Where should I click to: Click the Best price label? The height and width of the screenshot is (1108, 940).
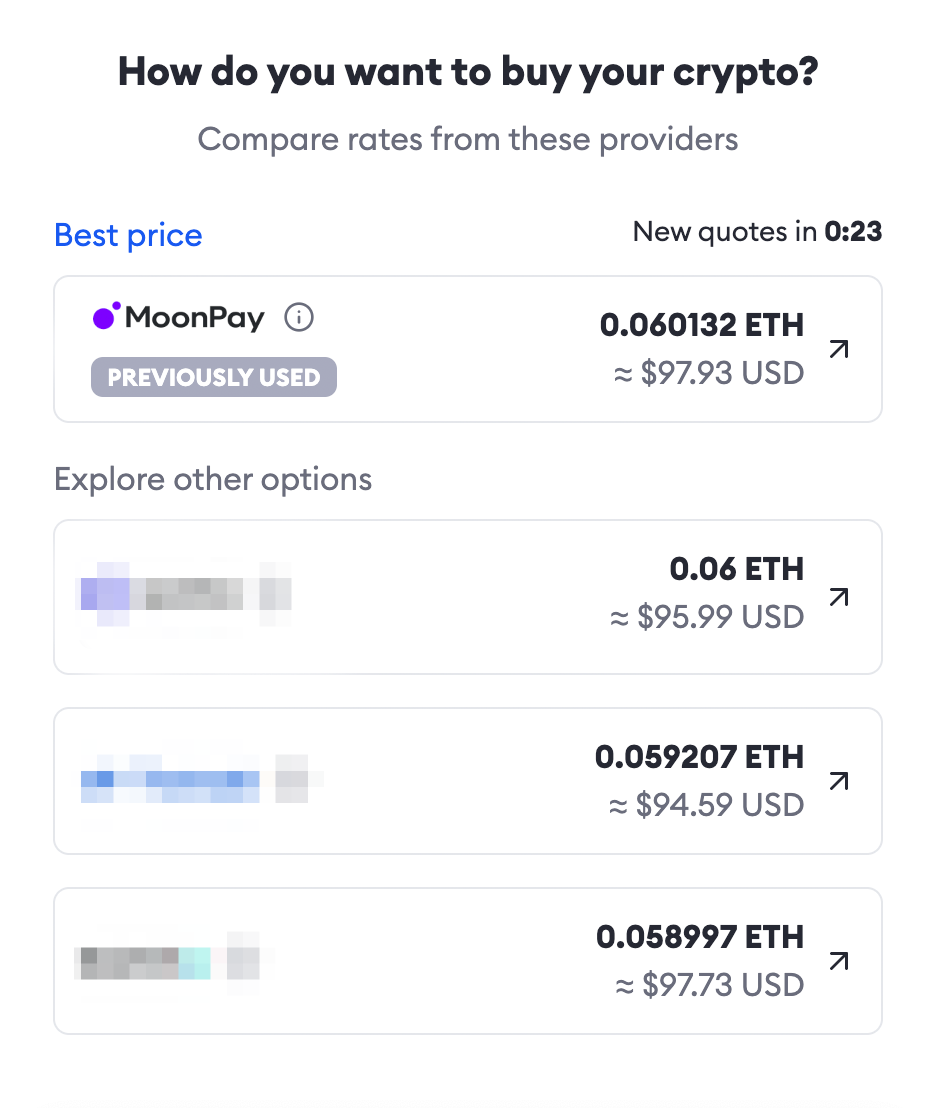pyautogui.click(x=128, y=236)
